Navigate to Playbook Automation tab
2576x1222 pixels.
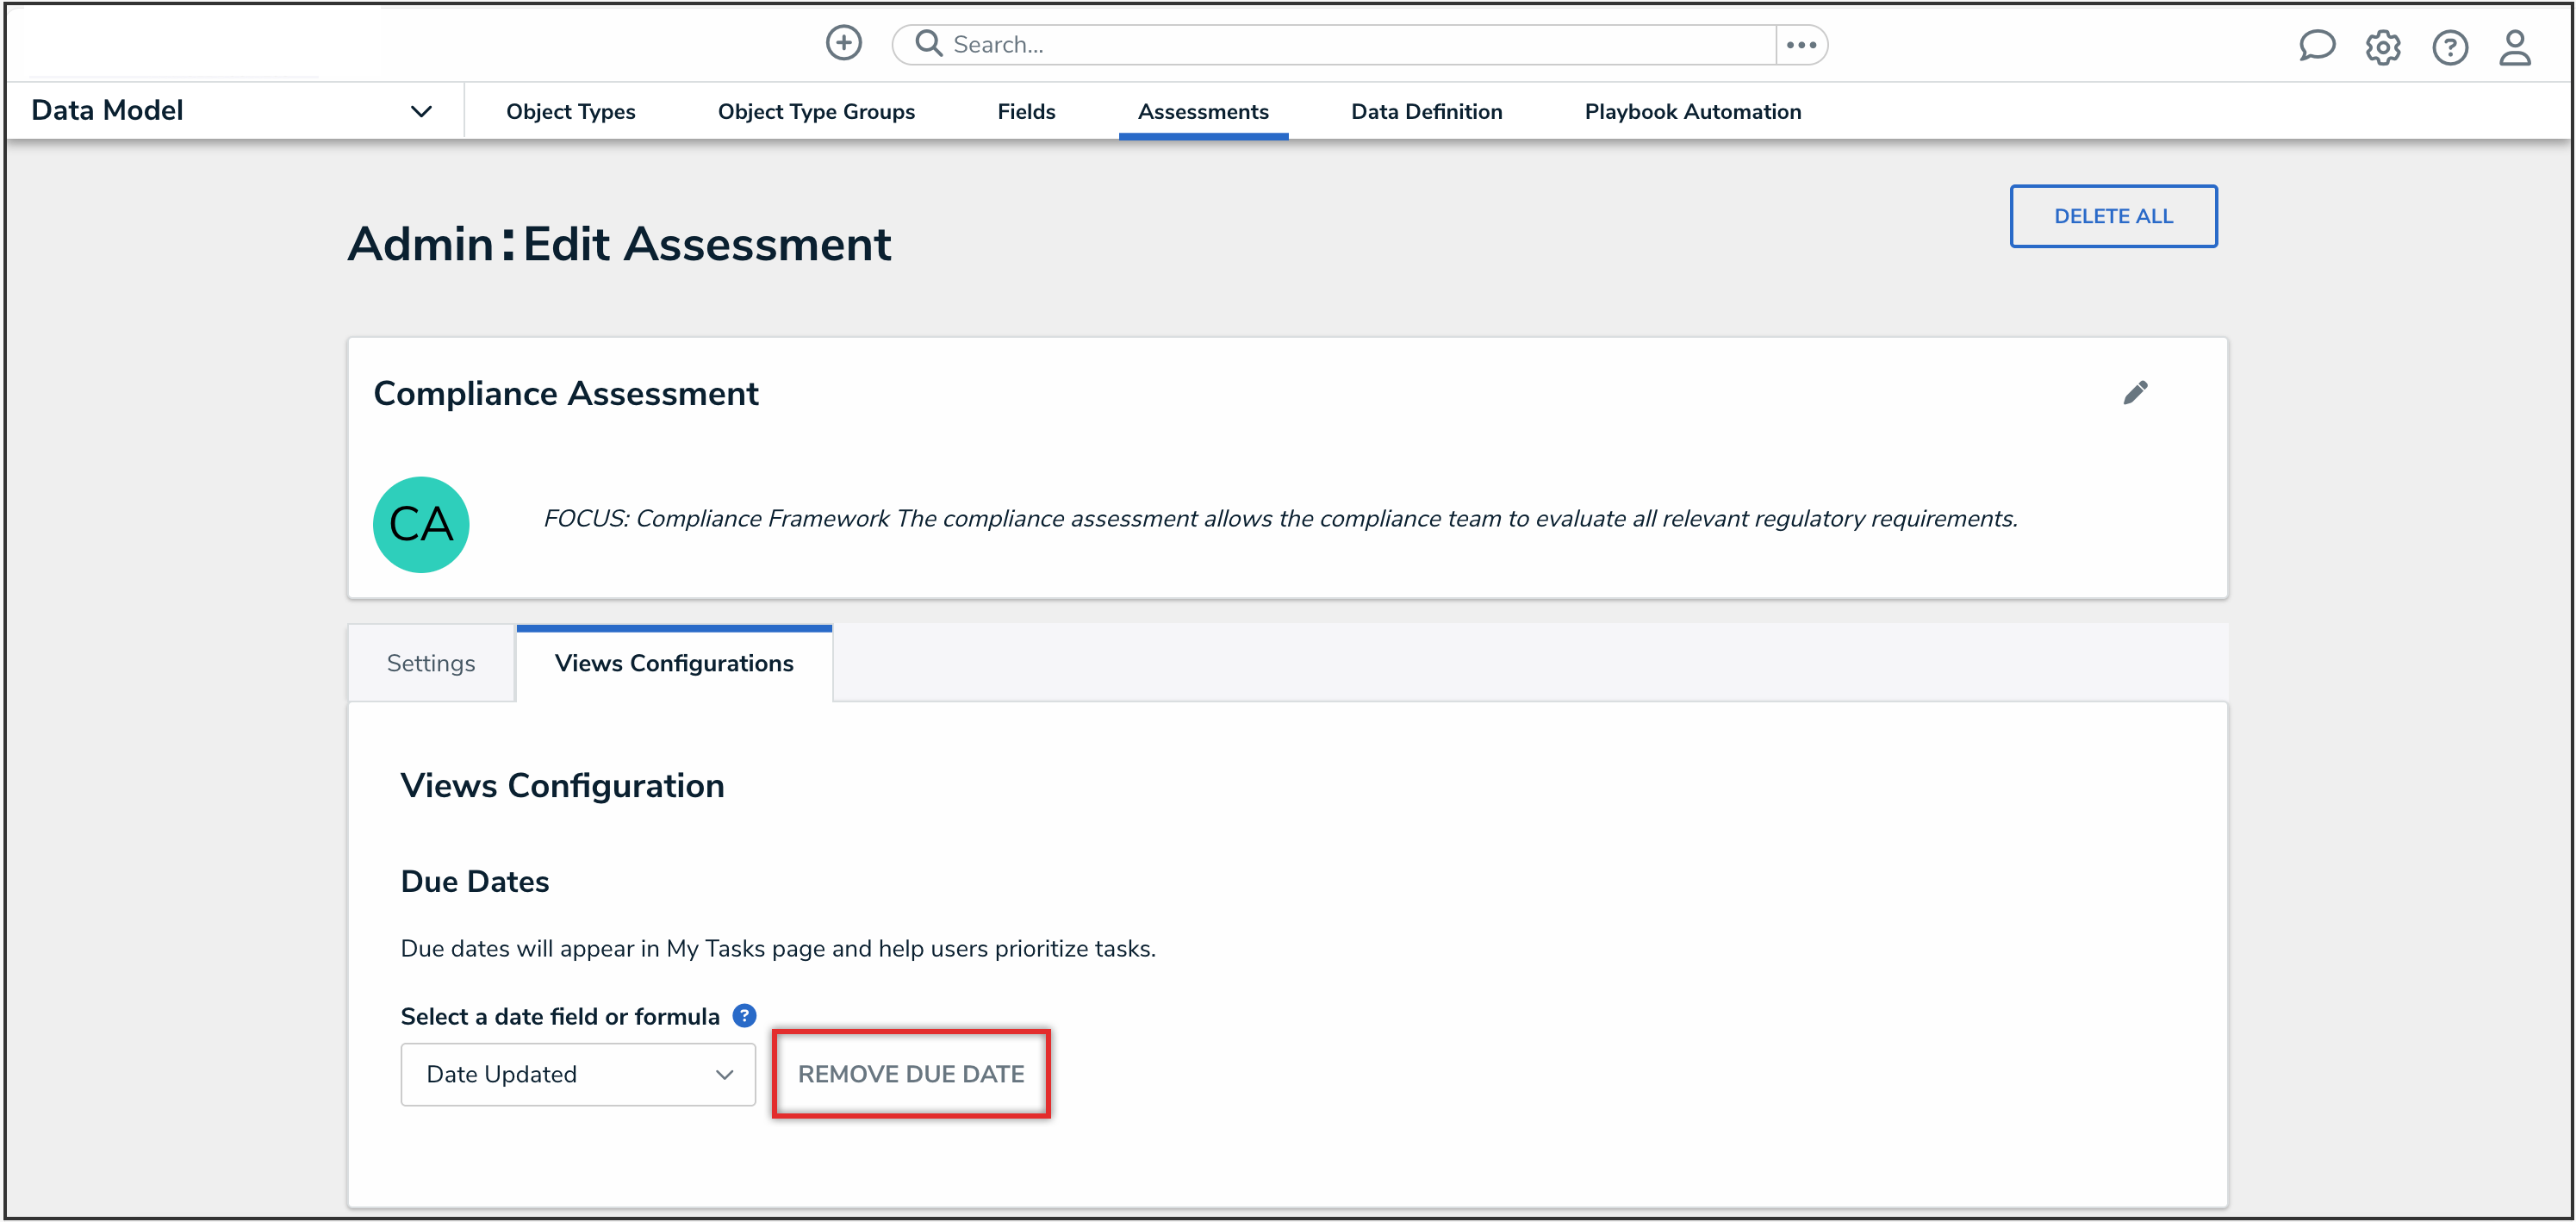pyautogui.click(x=1692, y=112)
